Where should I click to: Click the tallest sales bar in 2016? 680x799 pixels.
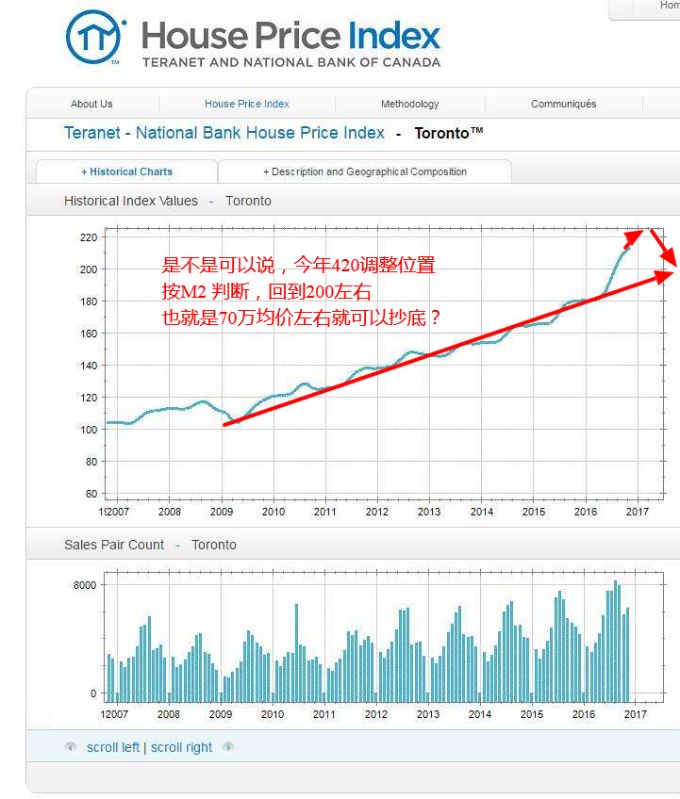[616, 642]
